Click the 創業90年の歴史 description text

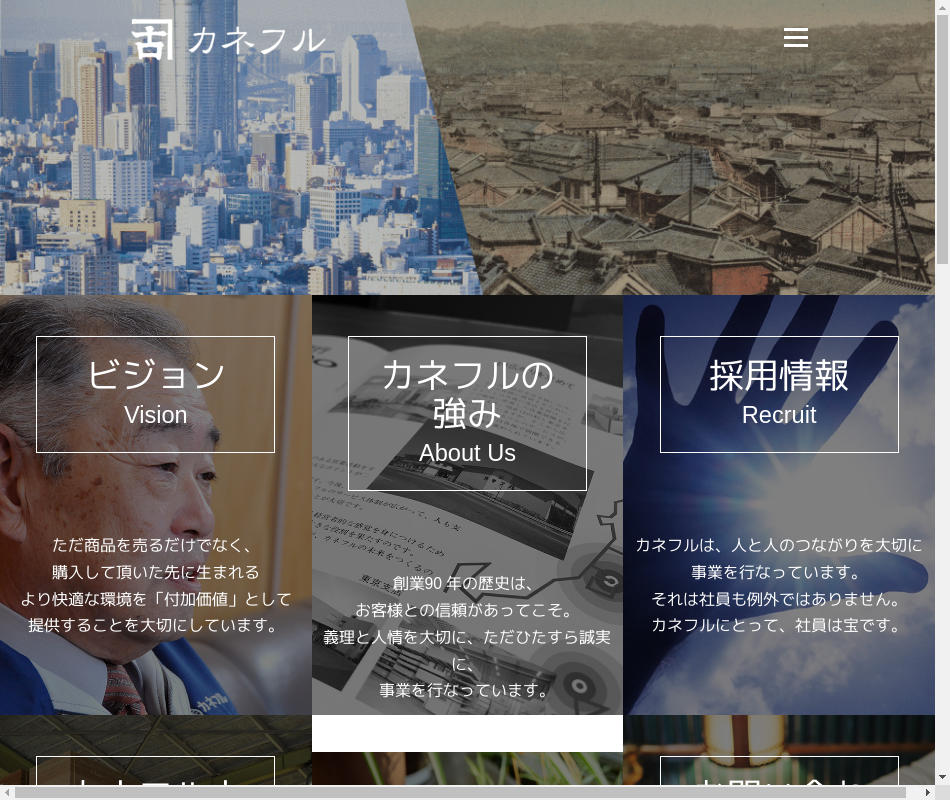[467, 636]
